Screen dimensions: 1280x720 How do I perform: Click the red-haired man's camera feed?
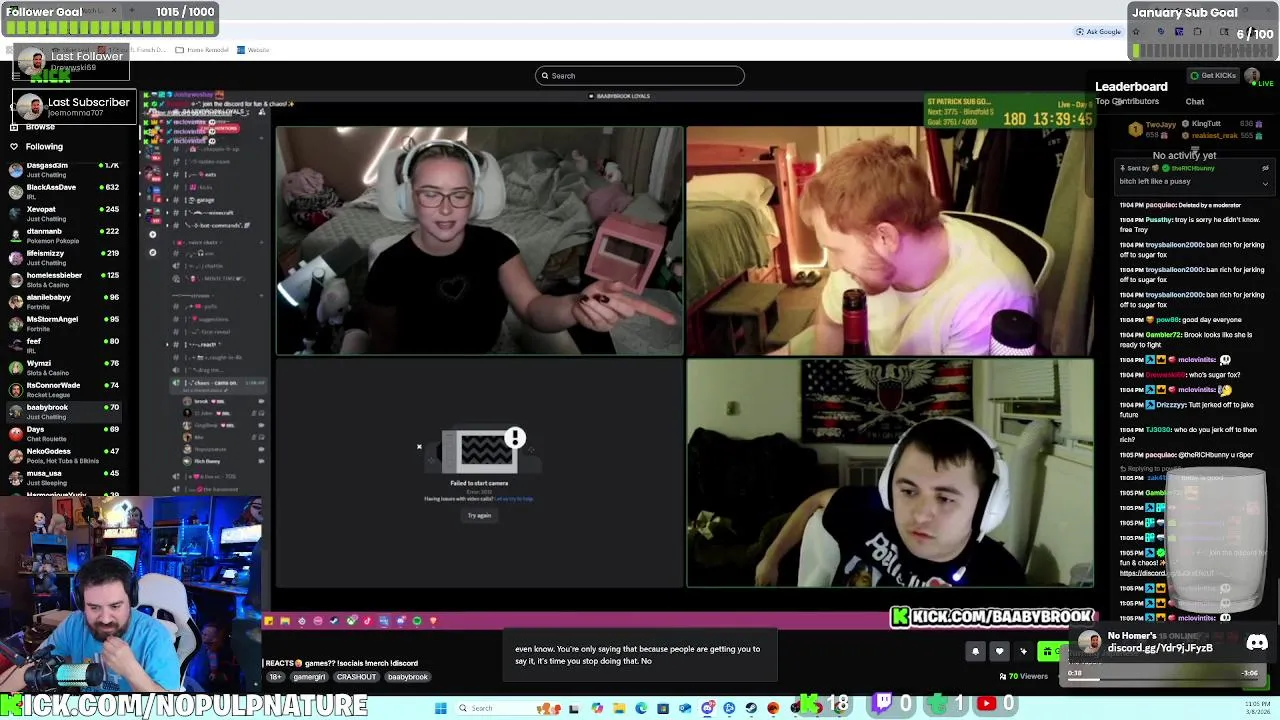pyautogui.click(x=890, y=240)
